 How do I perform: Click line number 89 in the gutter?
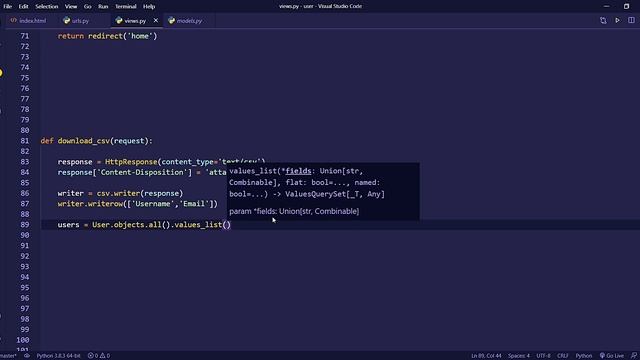24,225
